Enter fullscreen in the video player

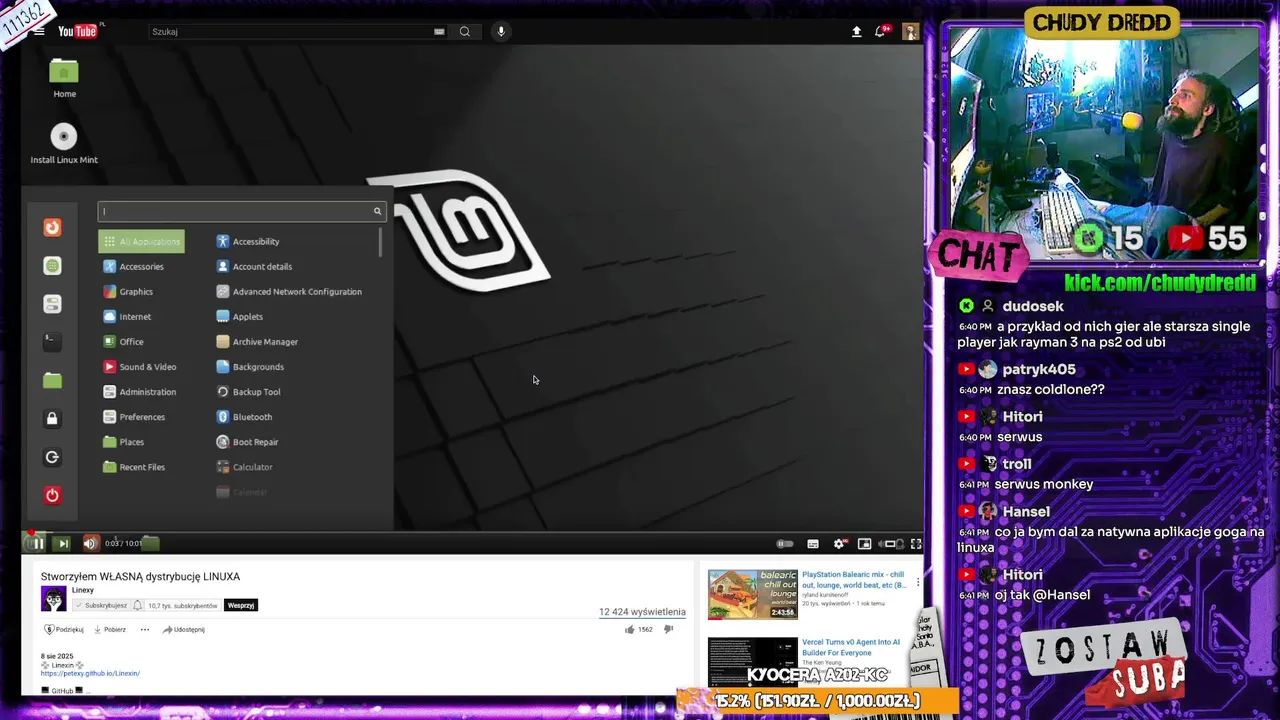(915, 544)
